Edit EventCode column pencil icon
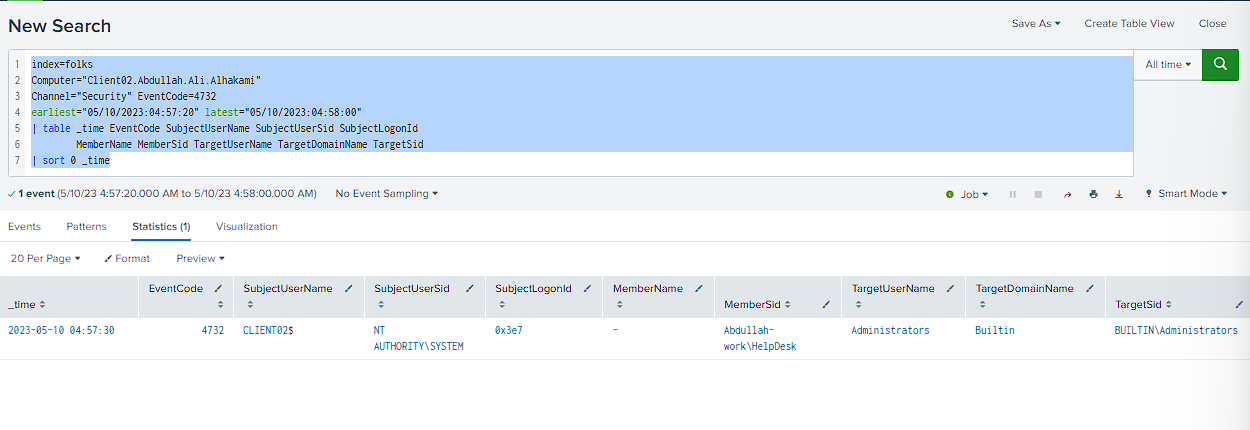1250x430 pixels. [x=219, y=288]
